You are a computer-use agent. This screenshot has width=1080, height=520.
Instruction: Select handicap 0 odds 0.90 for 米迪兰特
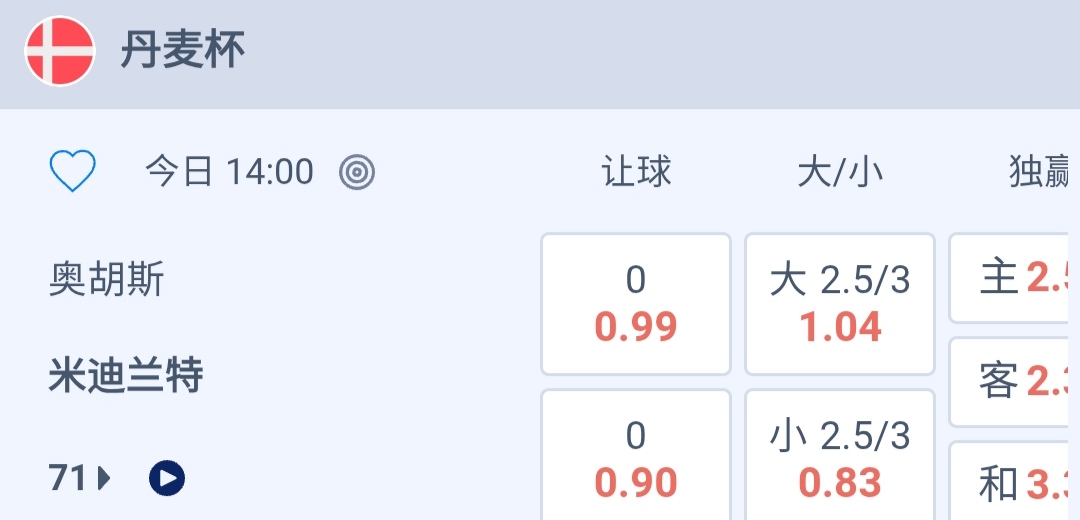636,460
